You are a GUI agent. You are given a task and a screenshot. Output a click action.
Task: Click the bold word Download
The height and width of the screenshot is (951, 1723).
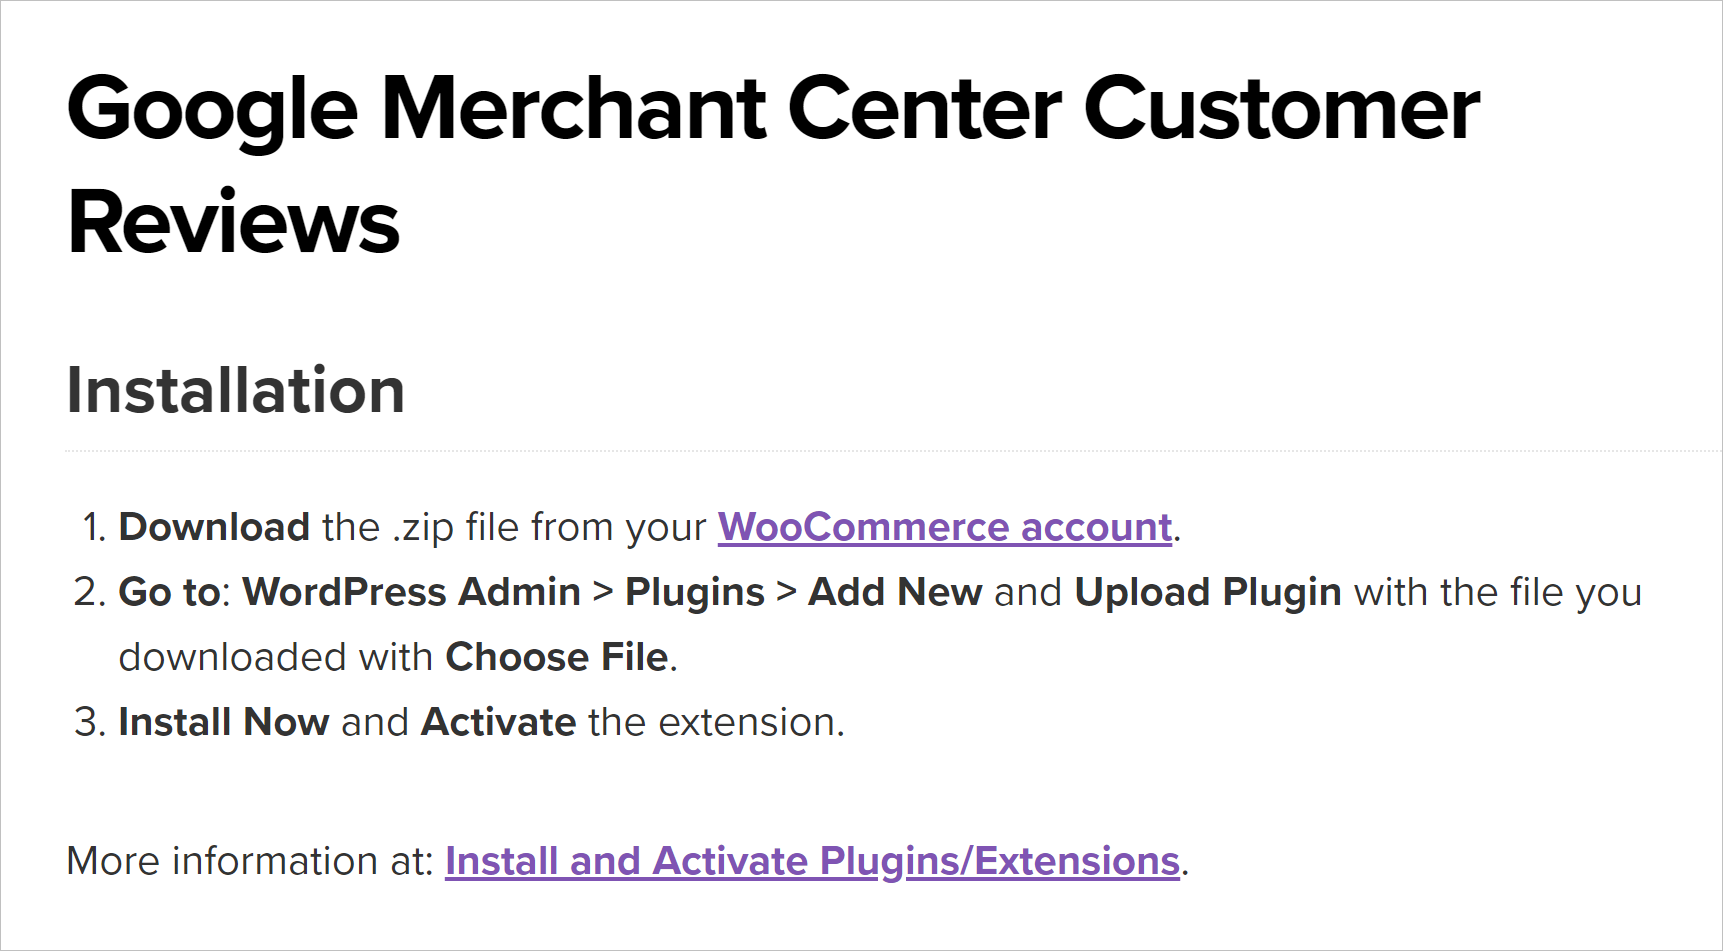214,527
